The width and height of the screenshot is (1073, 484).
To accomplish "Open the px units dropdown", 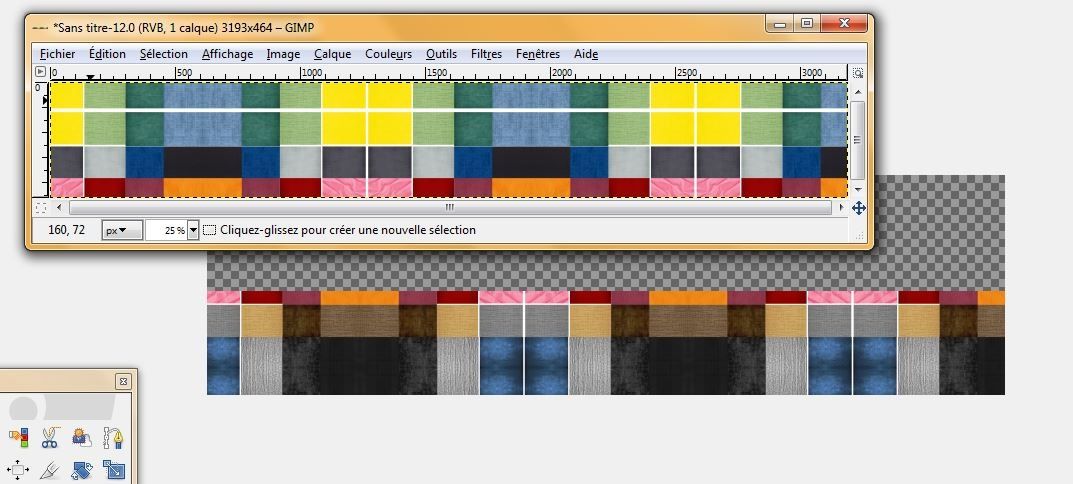I will [x=122, y=230].
